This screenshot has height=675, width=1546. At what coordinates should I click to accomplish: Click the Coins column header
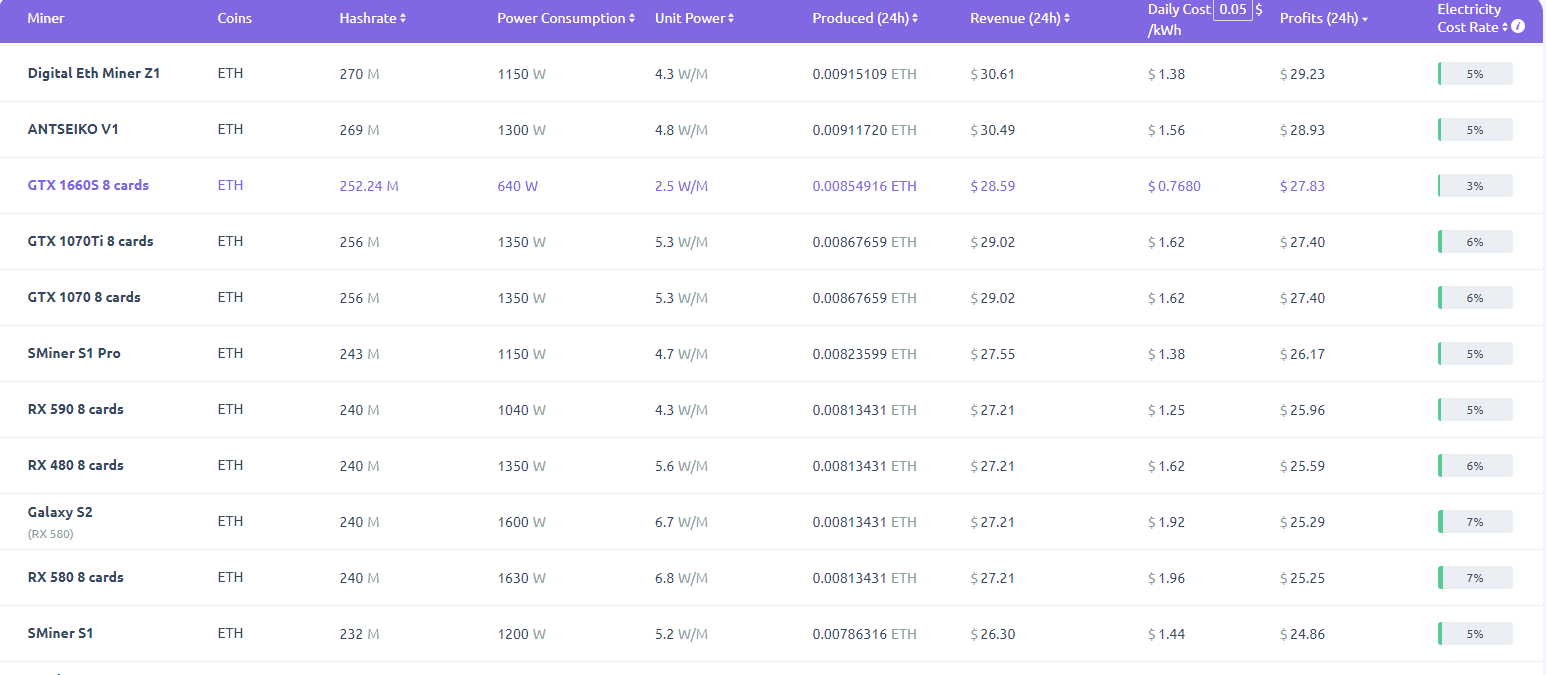click(x=234, y=19)
